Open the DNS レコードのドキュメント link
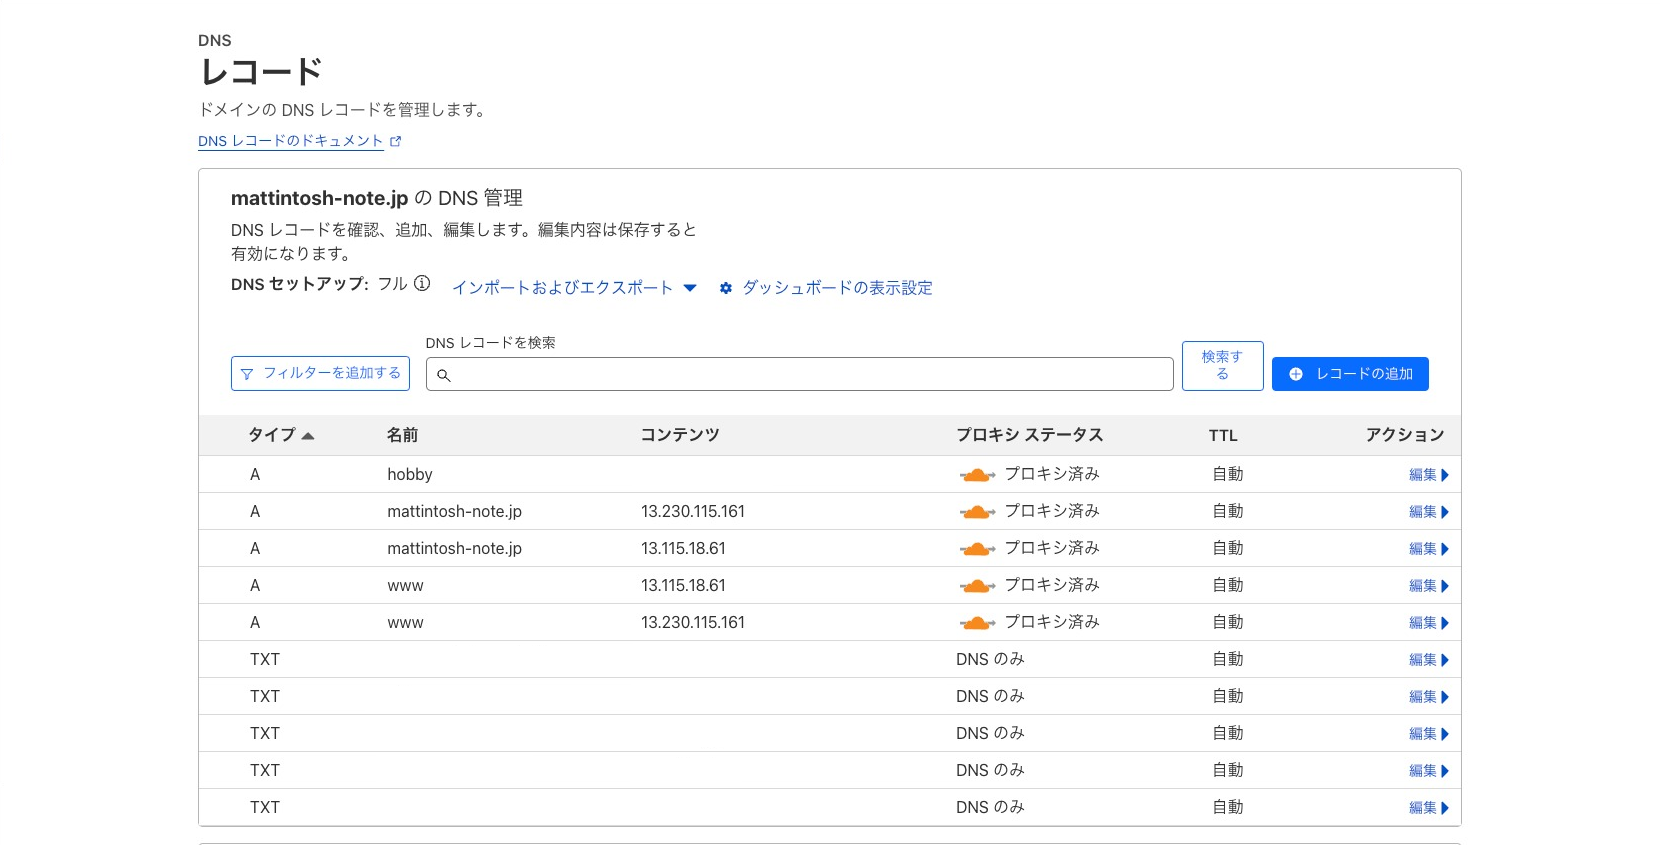Viewport: 1660px width, 845px height. pyautogui.click(x=290, y=141)
